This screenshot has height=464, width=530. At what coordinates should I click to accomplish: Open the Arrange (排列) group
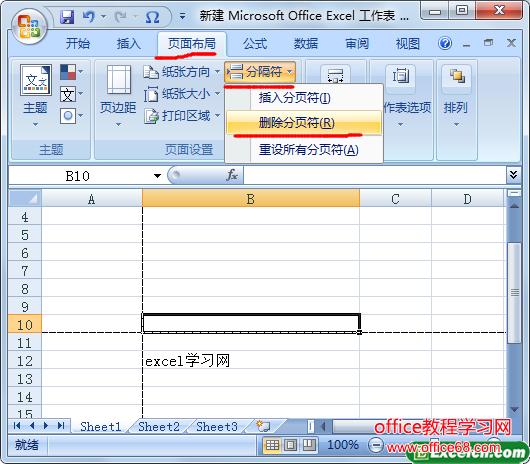tap(456, 96)
